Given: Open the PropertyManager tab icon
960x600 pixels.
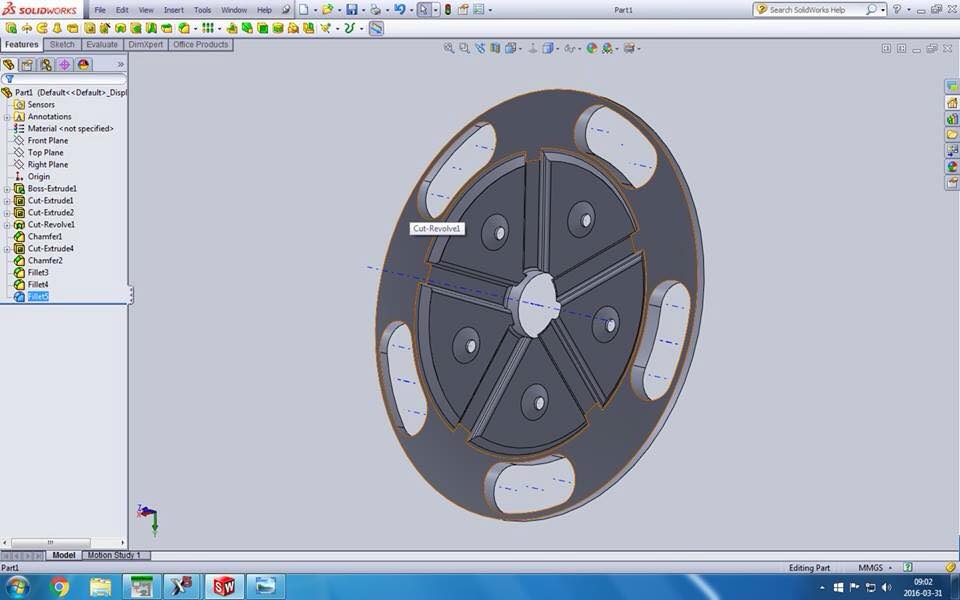Looking at the screenshot, I should coord(27,64).
